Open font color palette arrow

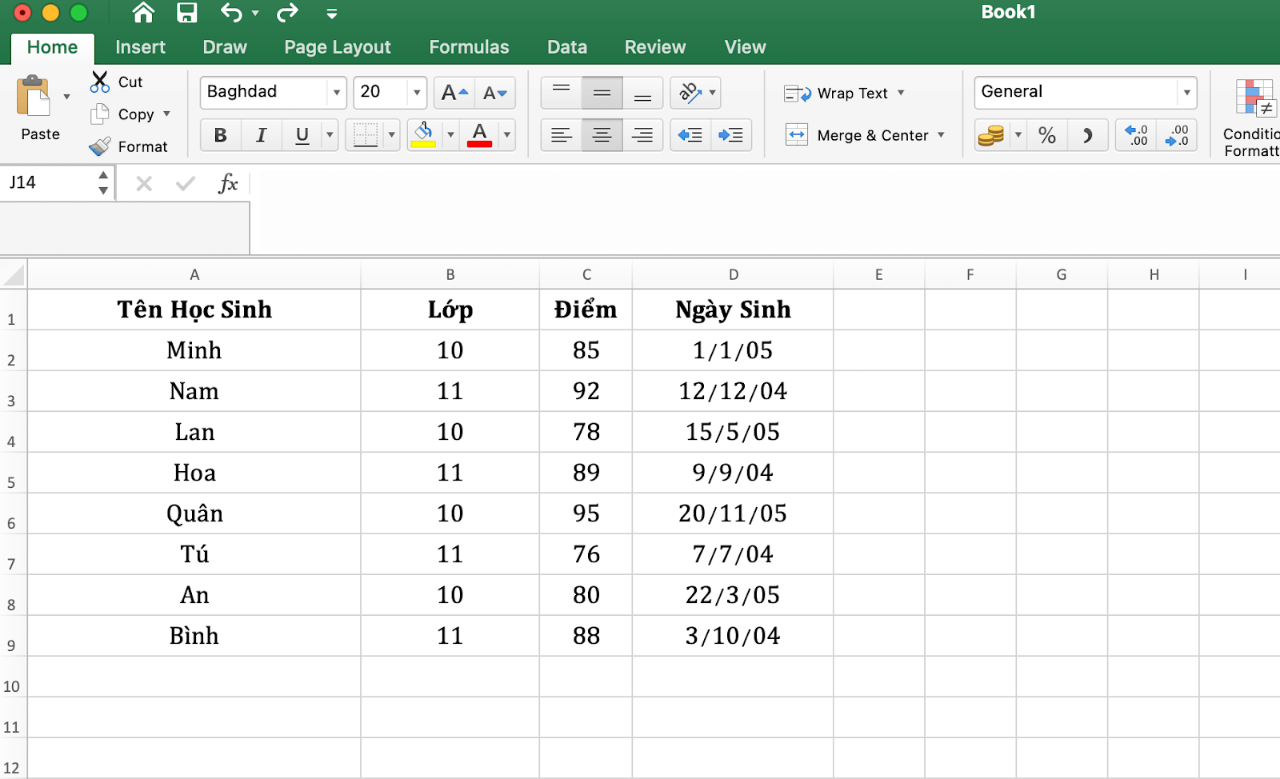click(x=507, y=135)
